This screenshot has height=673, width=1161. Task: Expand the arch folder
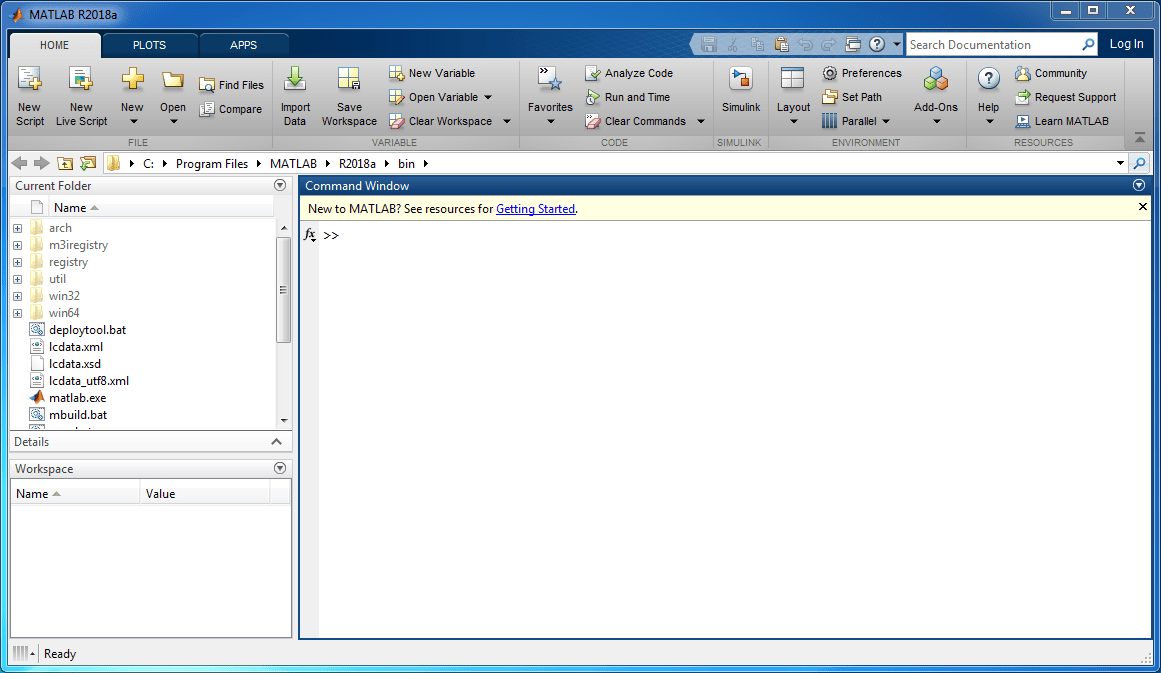click(x=18, y=228)
